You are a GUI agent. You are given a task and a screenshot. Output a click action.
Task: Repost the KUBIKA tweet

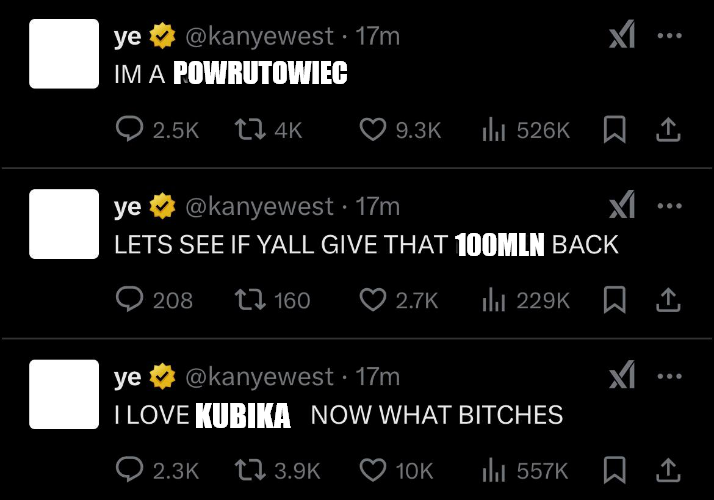coord(246,469)
